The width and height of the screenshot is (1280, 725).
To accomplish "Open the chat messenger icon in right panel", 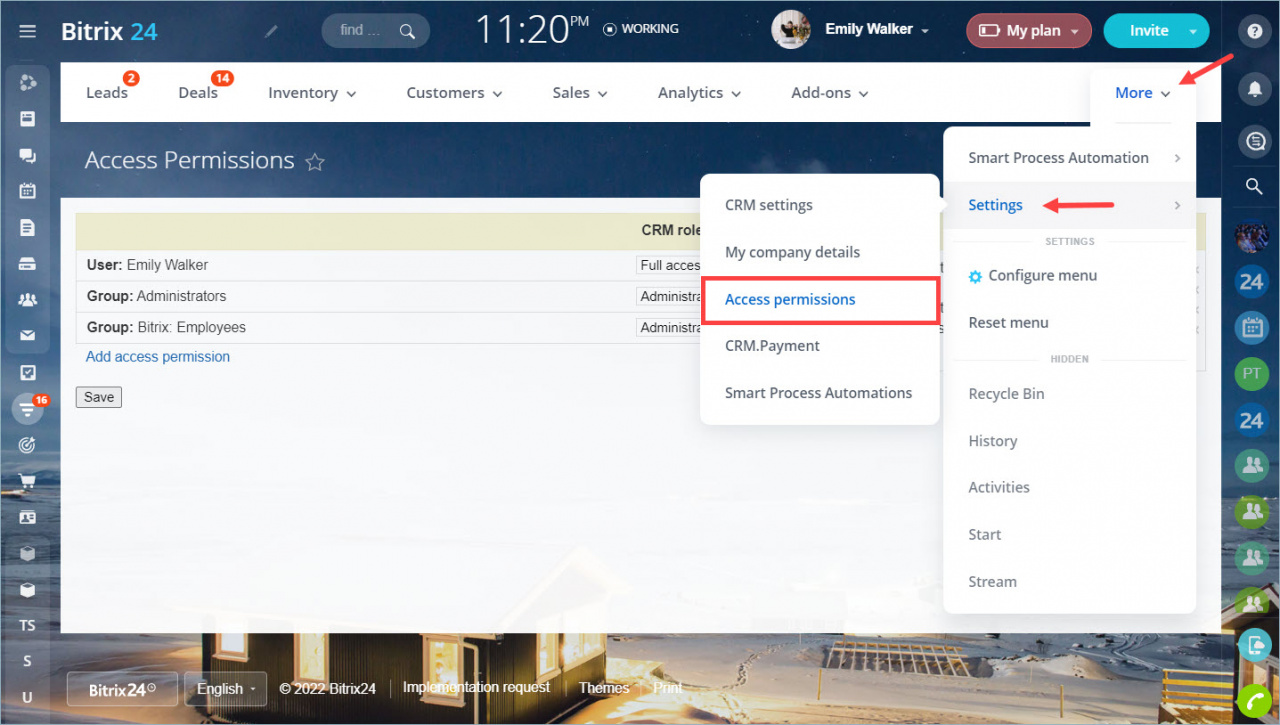I will (1253, 142).
